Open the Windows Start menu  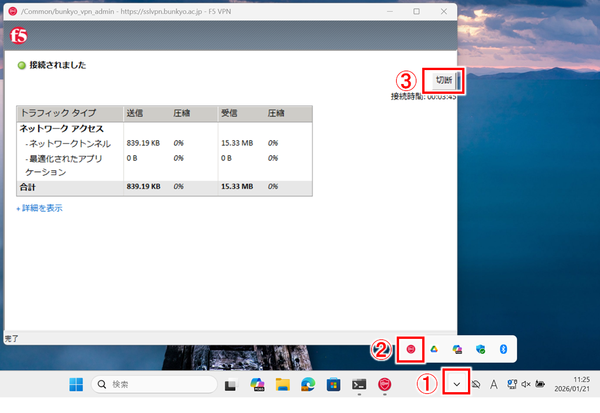click(76, 384)
